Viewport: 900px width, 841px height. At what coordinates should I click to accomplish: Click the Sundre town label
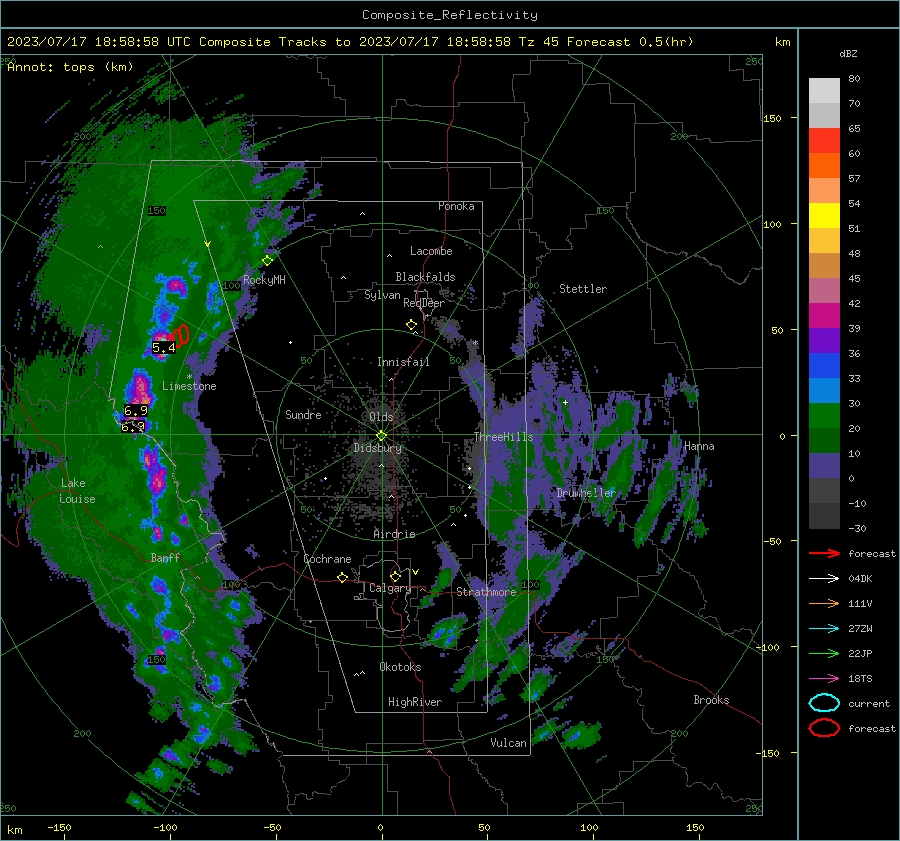[303, 415]
